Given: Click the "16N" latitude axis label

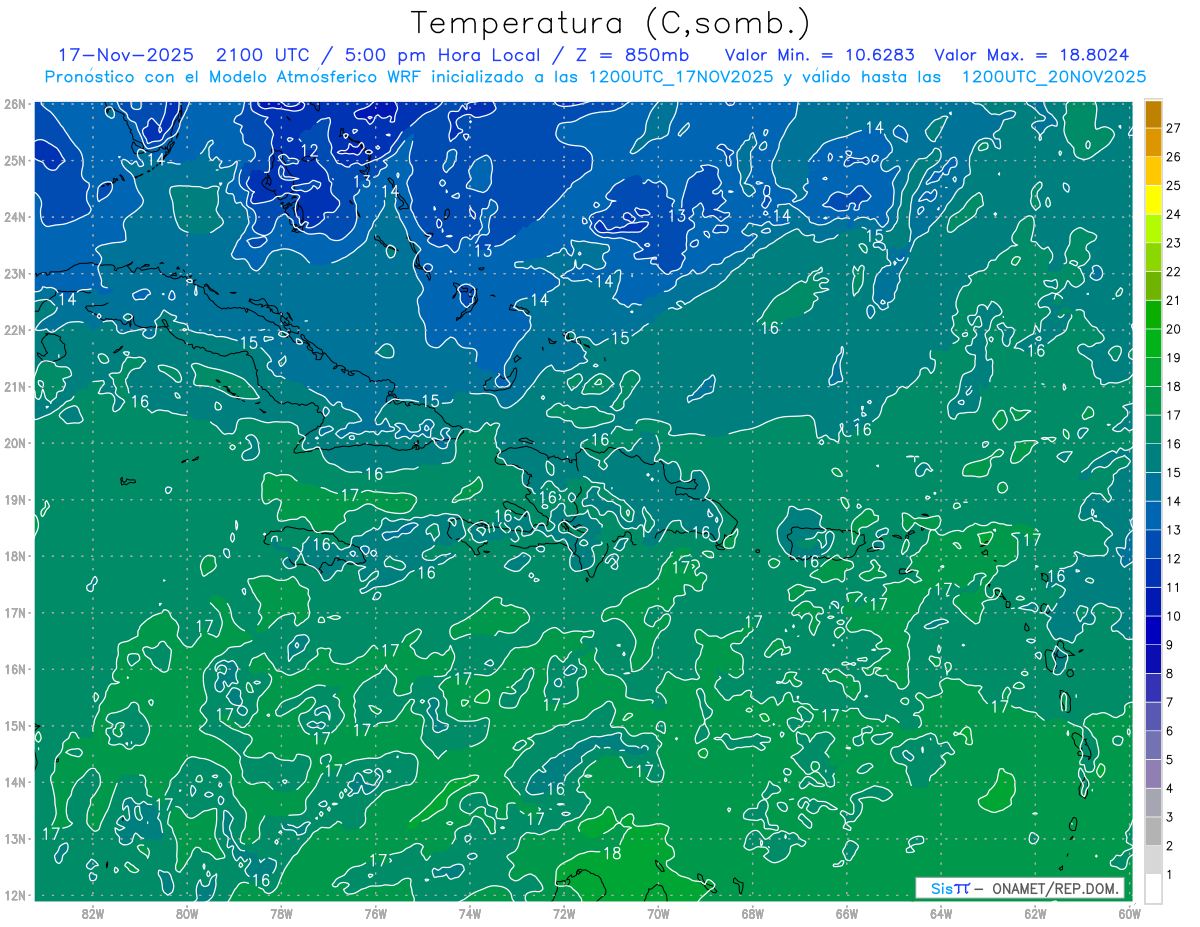Looking at the screenshot, I should [14, 669].
